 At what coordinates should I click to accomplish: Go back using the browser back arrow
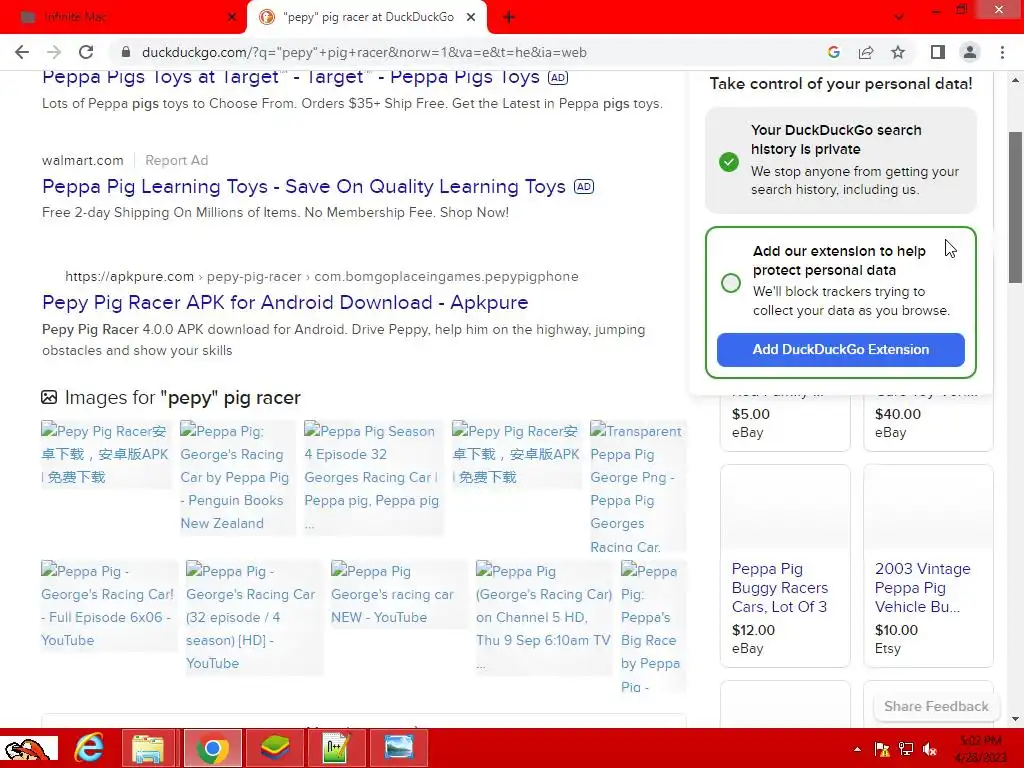(x=22, y=52)
